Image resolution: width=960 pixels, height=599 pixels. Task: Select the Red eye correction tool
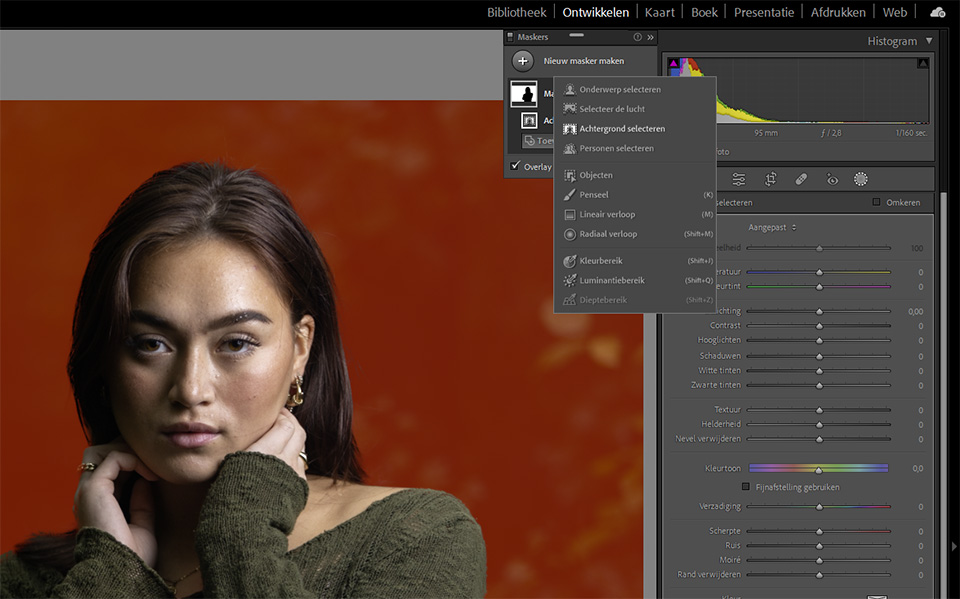click(831, 179)
